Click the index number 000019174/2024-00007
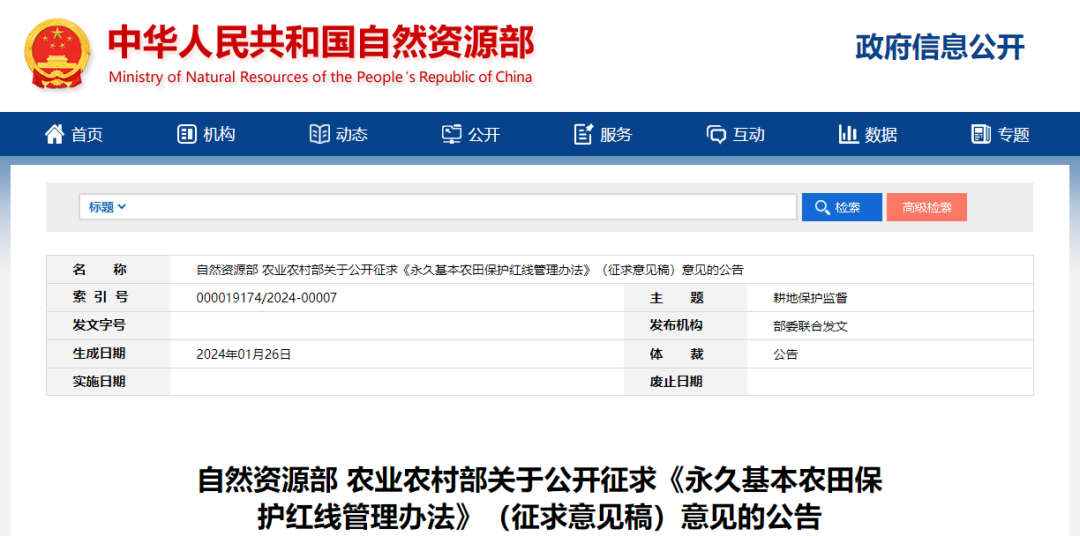 click(x=267, y=298)
